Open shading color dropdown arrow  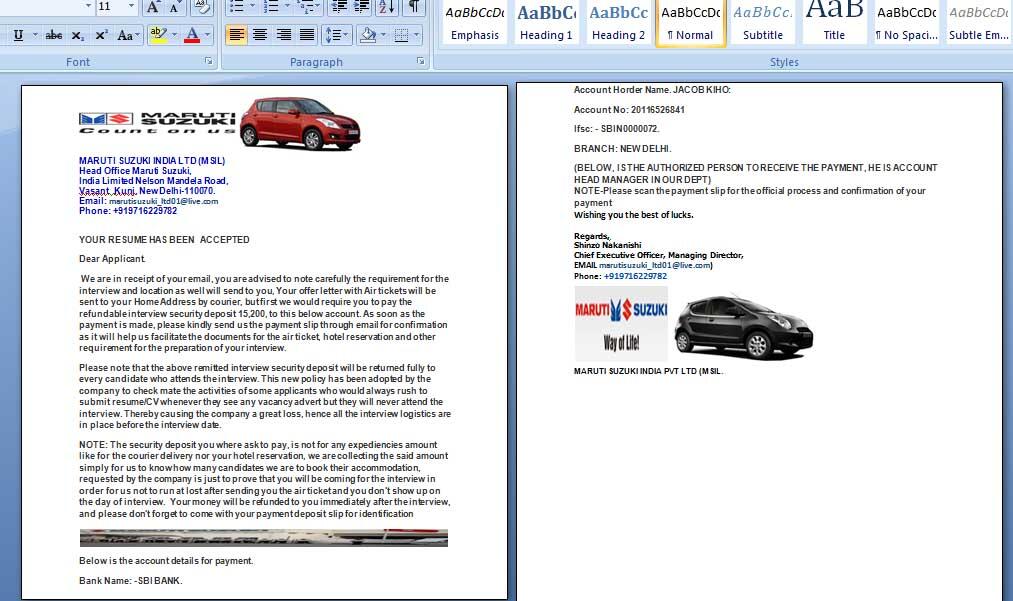click(x=384, y=35)
